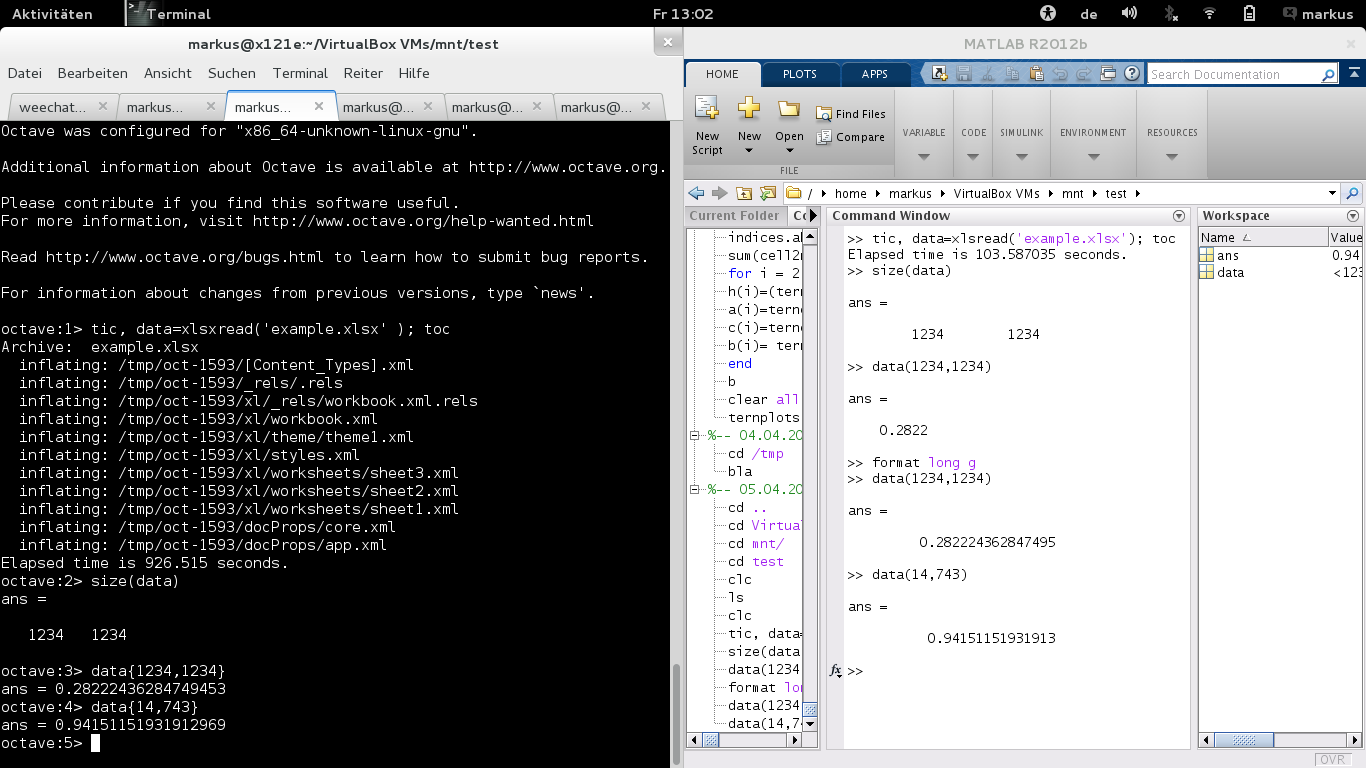Click the Find Files icon
1366x768 pixels.
pyautogui.click(x=824, y=114)
